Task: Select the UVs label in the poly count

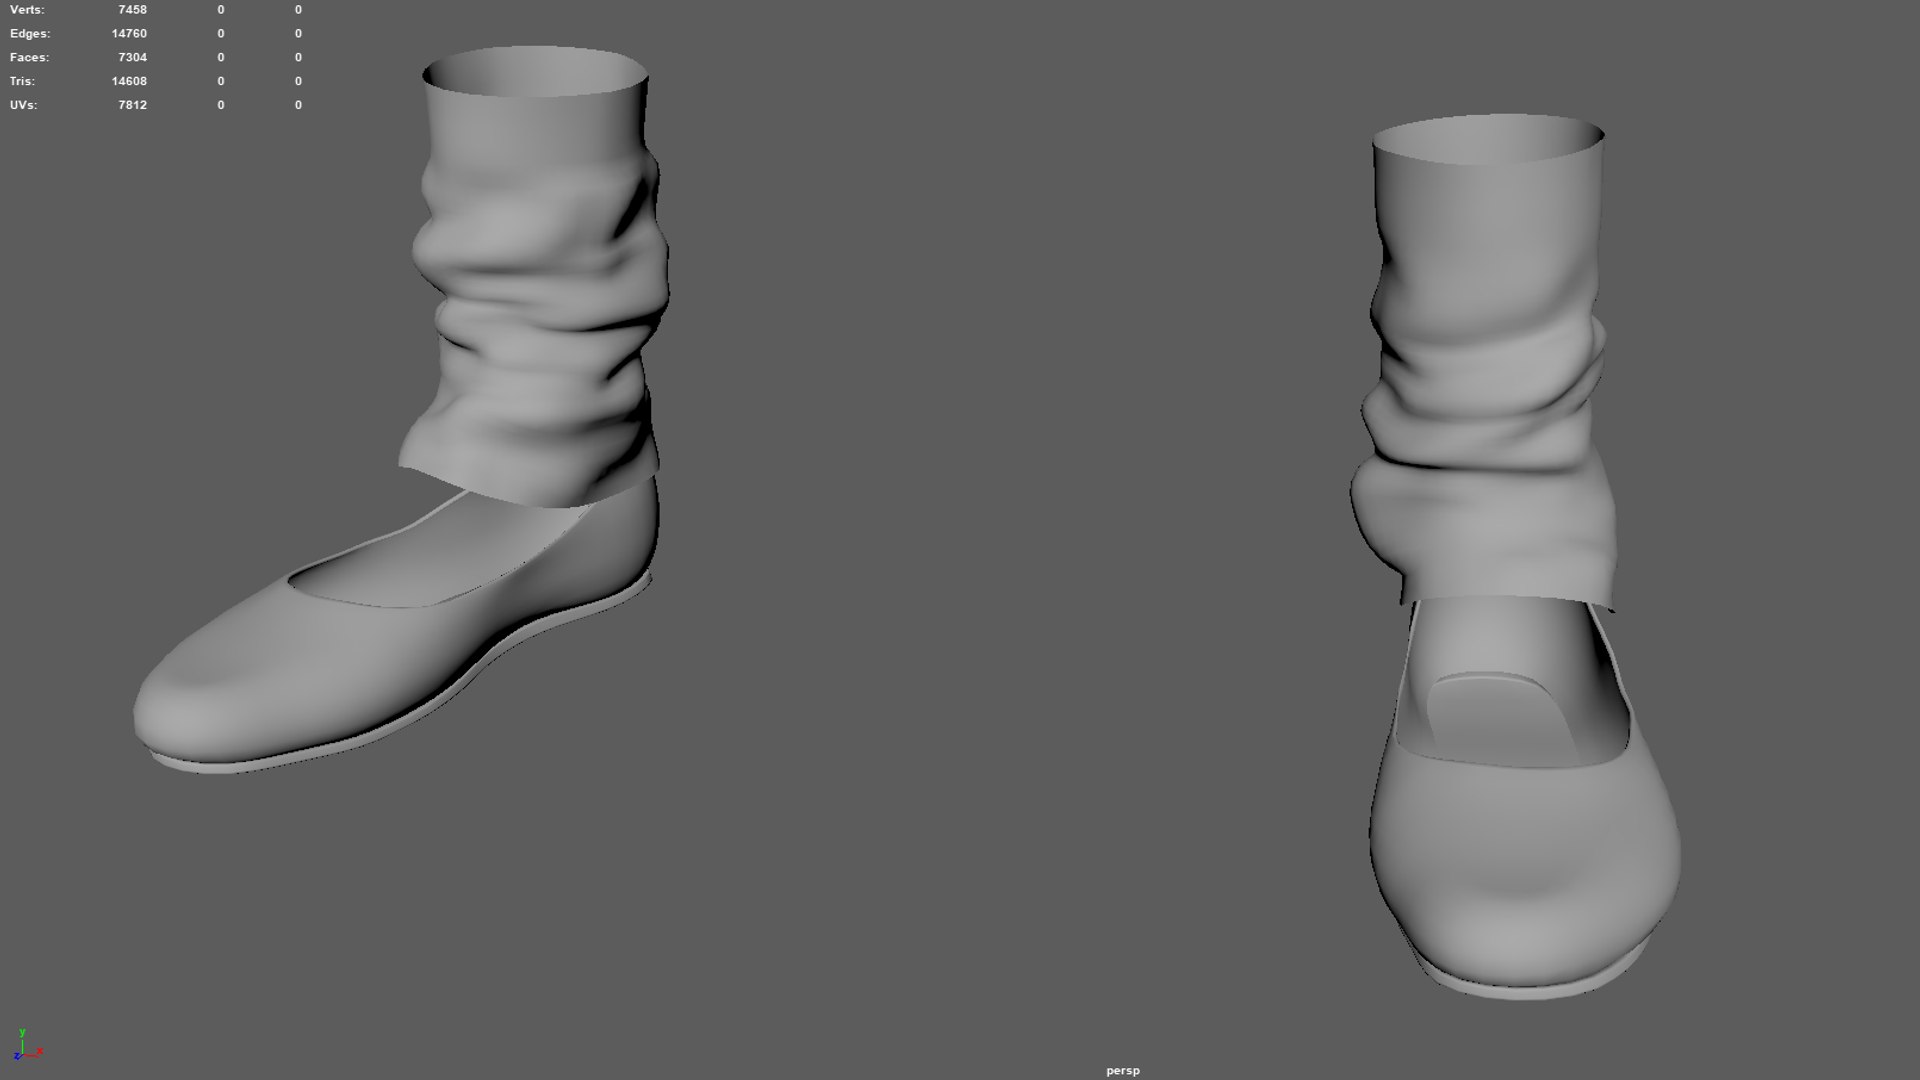Action: pyautogui.click(x=24, y=105)
